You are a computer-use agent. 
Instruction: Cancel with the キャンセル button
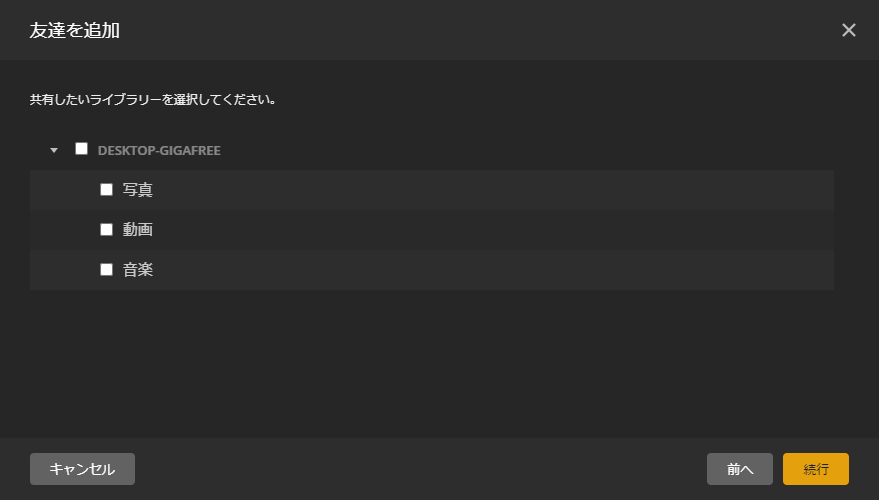click(x=82, y=469)
